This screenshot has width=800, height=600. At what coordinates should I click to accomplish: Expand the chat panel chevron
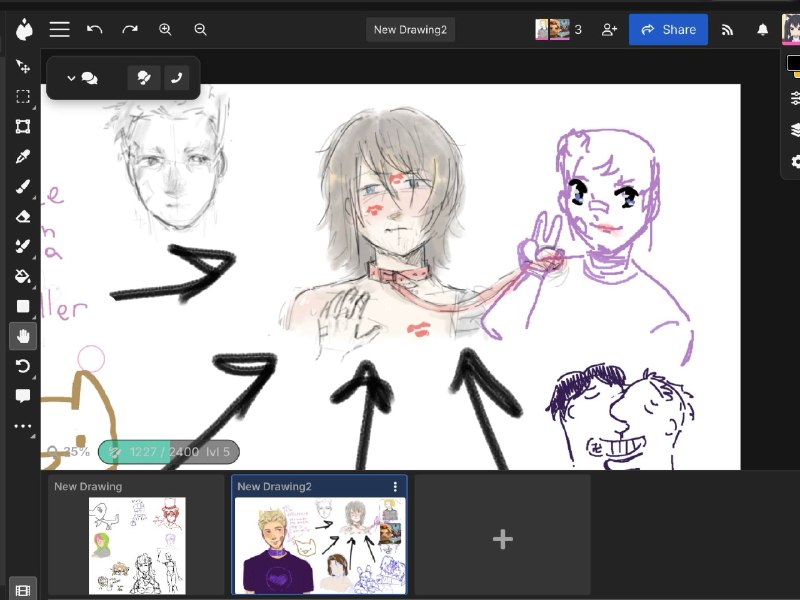pyautogui.click(x=71, y=78)
